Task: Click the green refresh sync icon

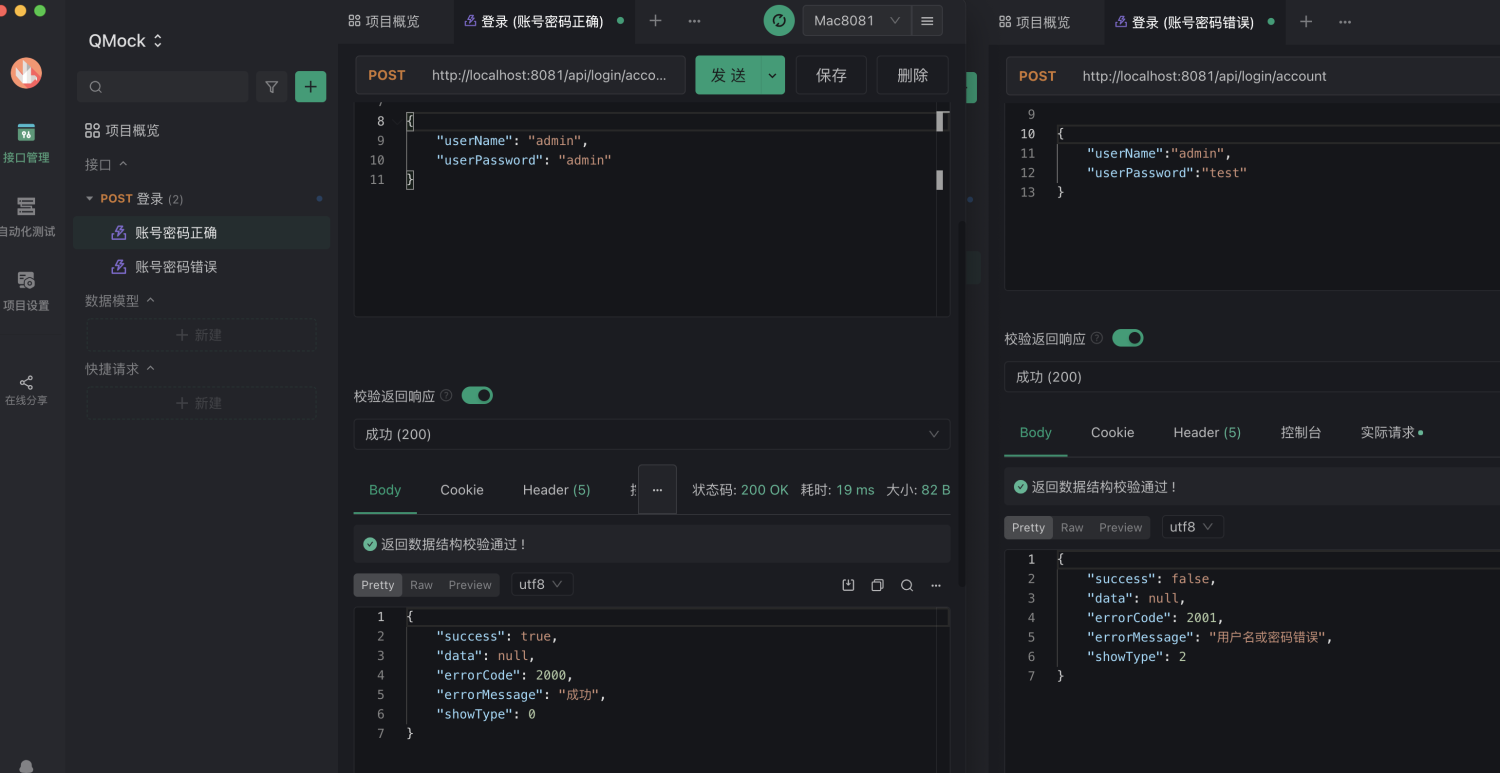Action: pos(779,21)
